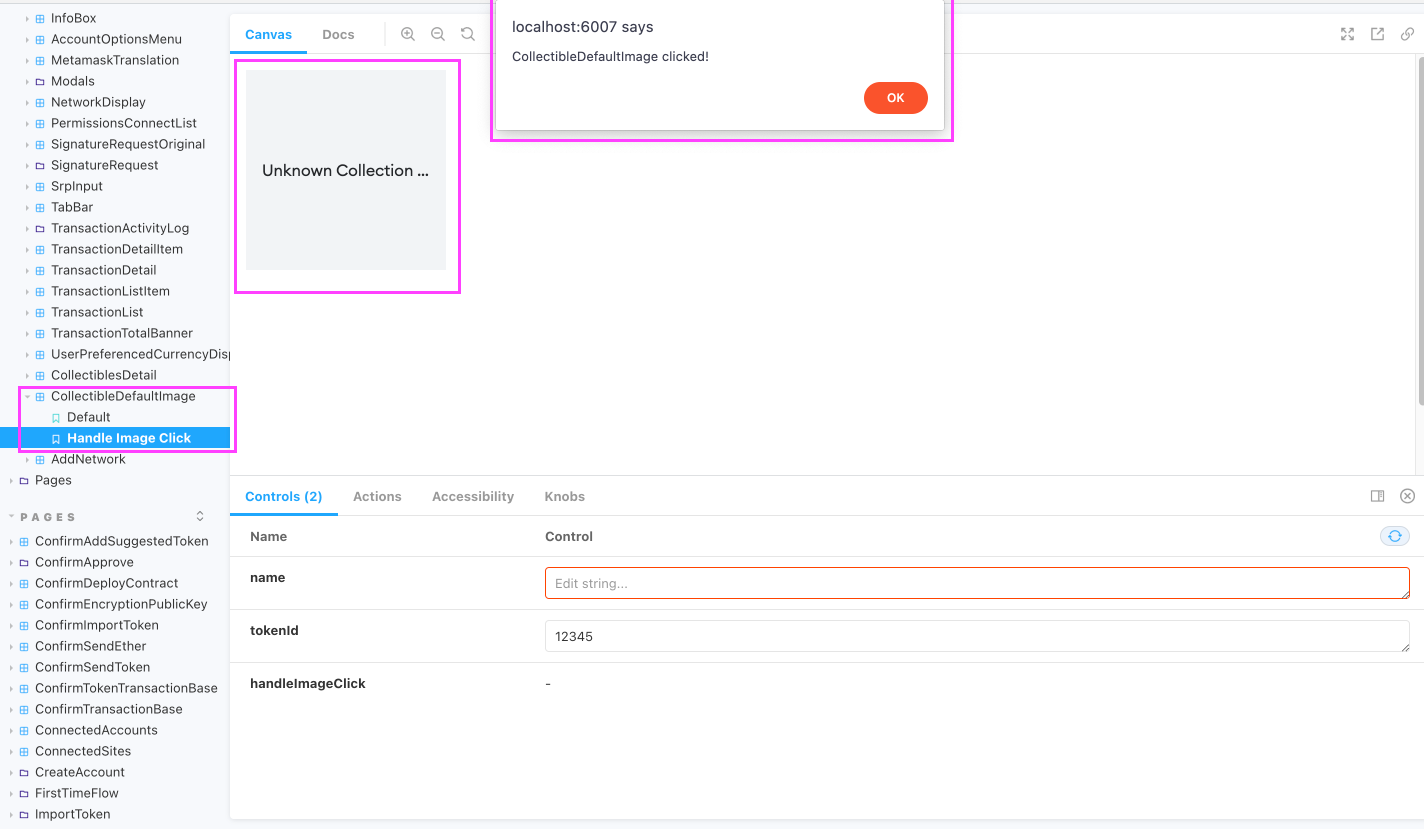The width and height of the screenshot is (1424, 829).
Task: Expand the ImportToken folder
Action: click(12, 814)
